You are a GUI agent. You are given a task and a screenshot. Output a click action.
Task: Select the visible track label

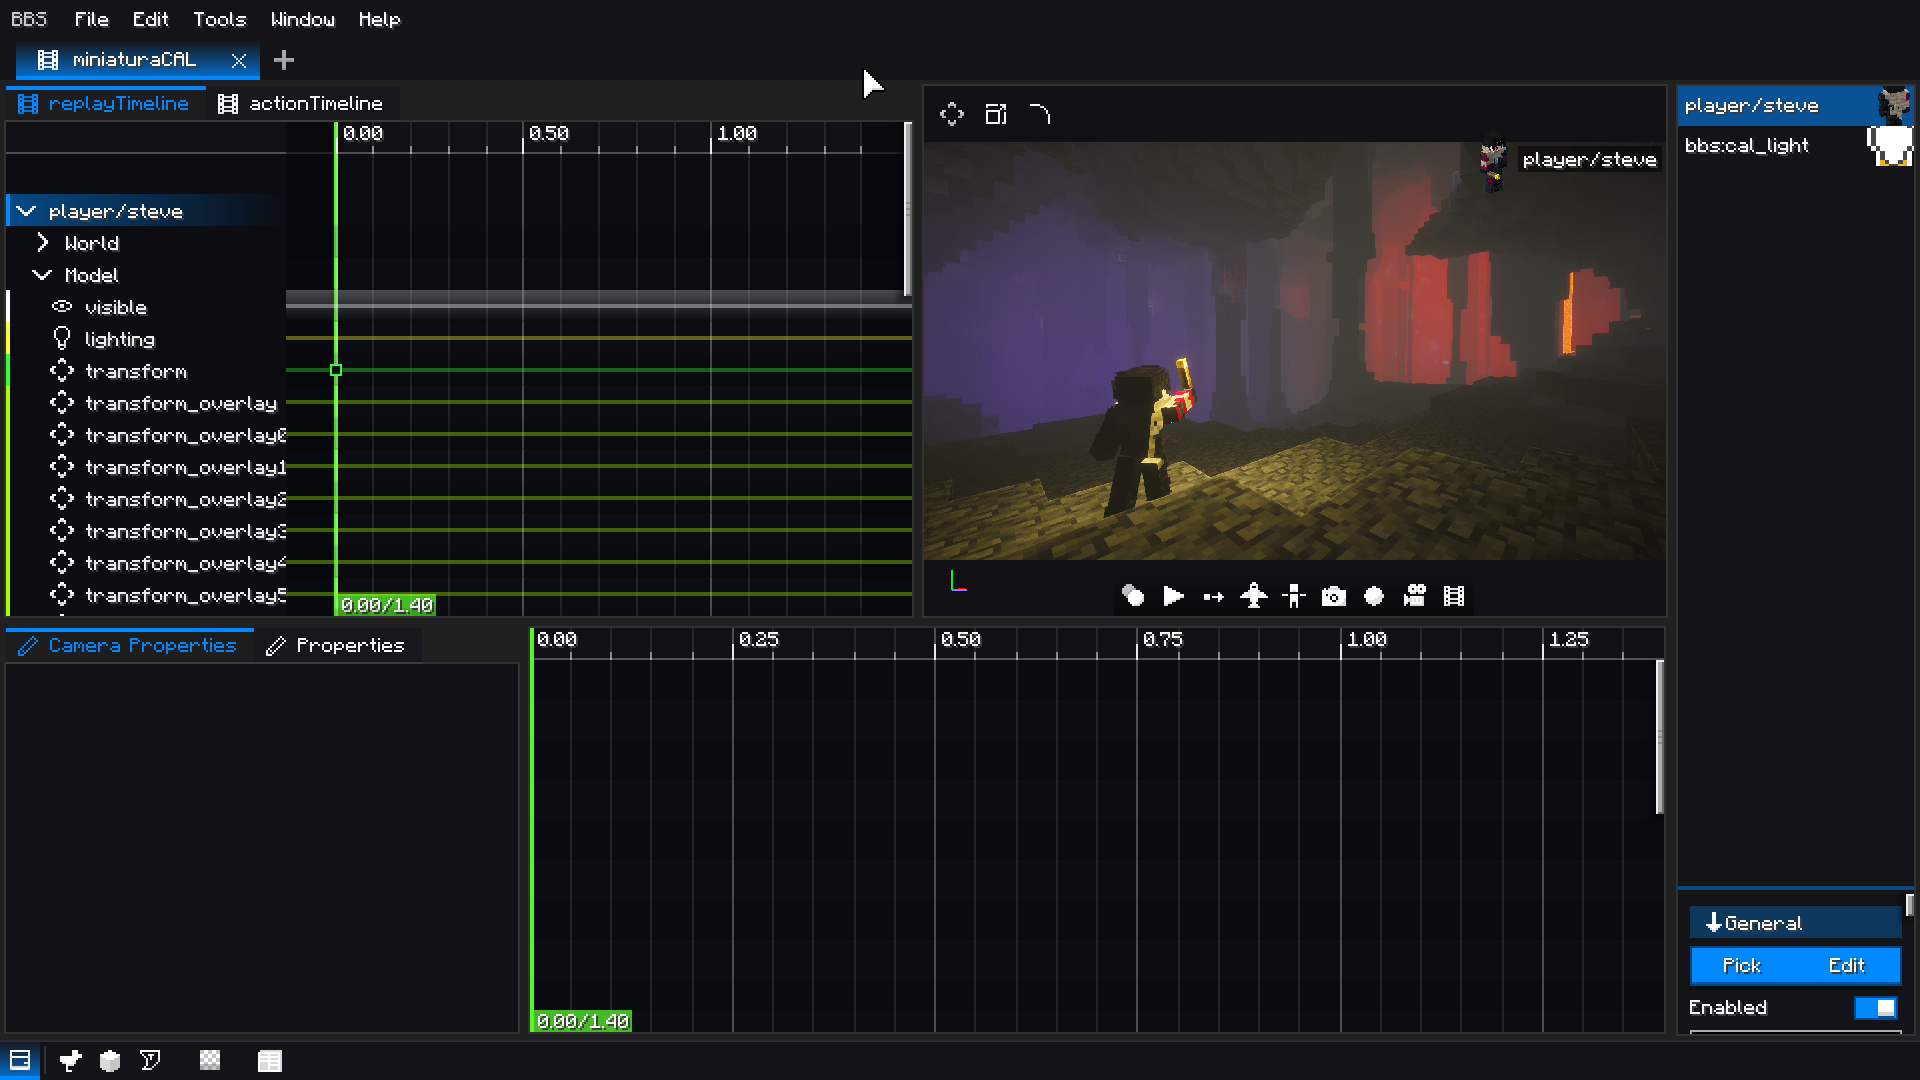[115, 307]
